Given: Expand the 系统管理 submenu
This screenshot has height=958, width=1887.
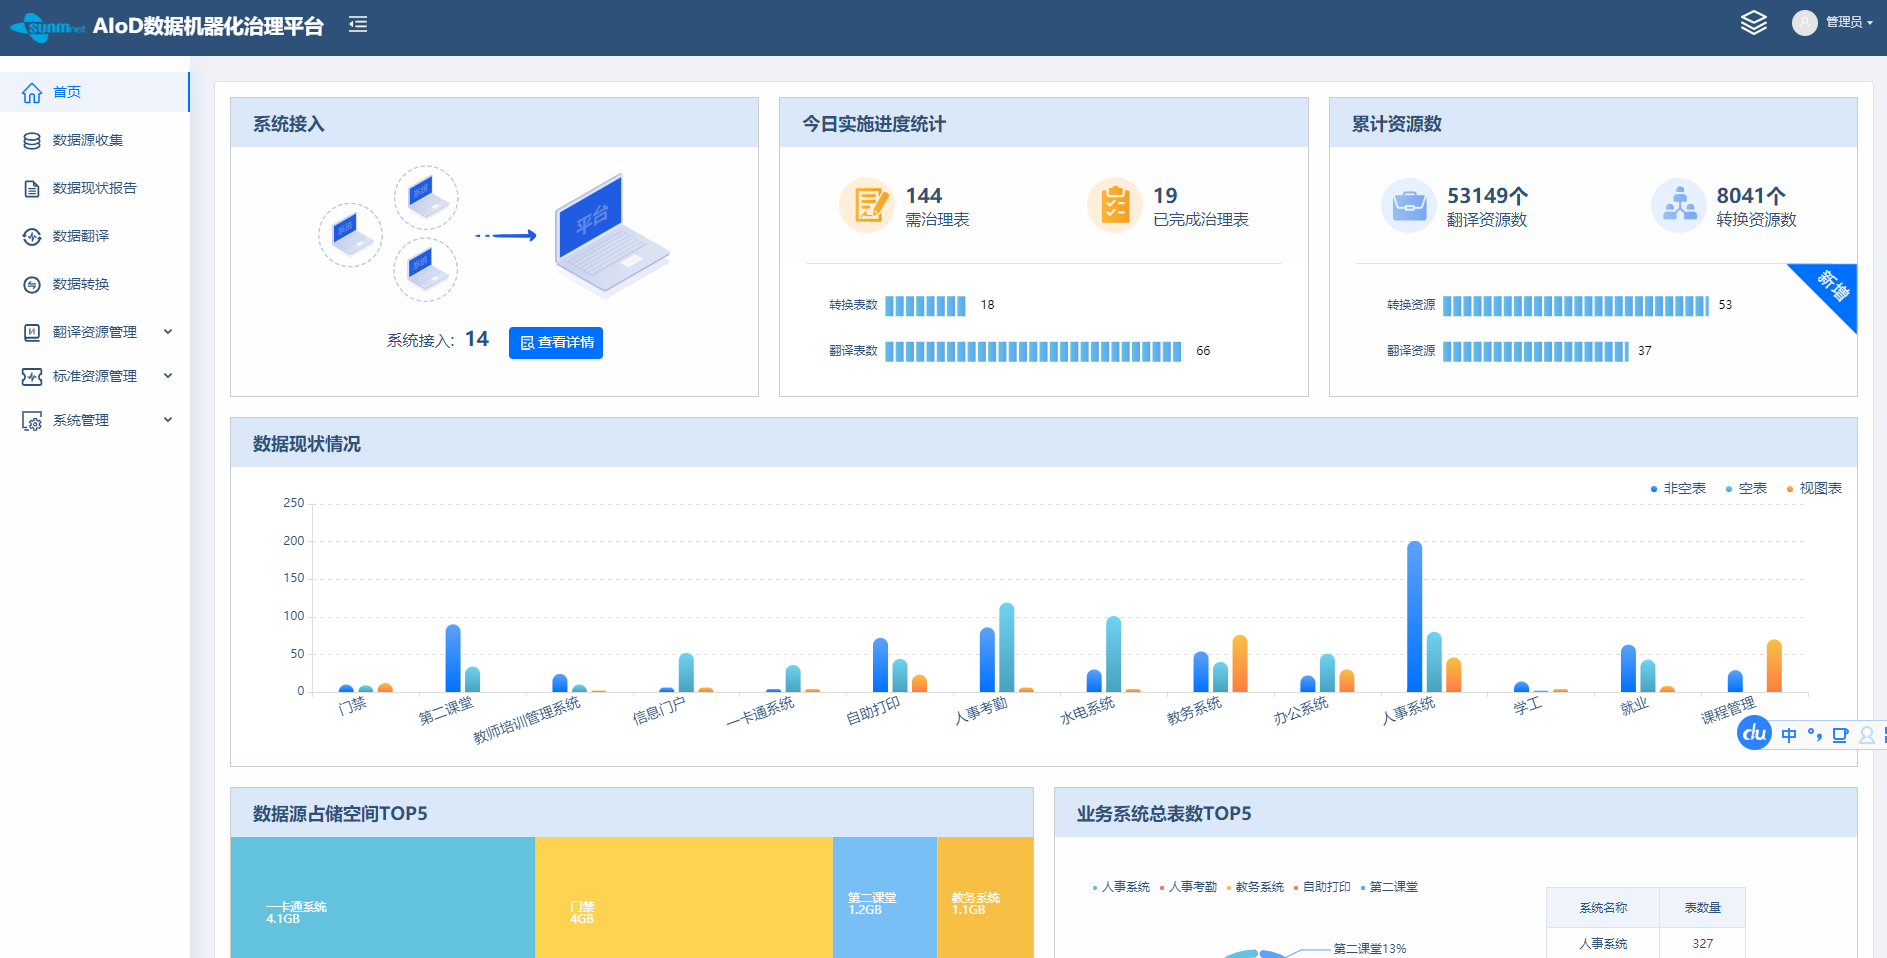Looking at the screenshot, I should point(168,420).
